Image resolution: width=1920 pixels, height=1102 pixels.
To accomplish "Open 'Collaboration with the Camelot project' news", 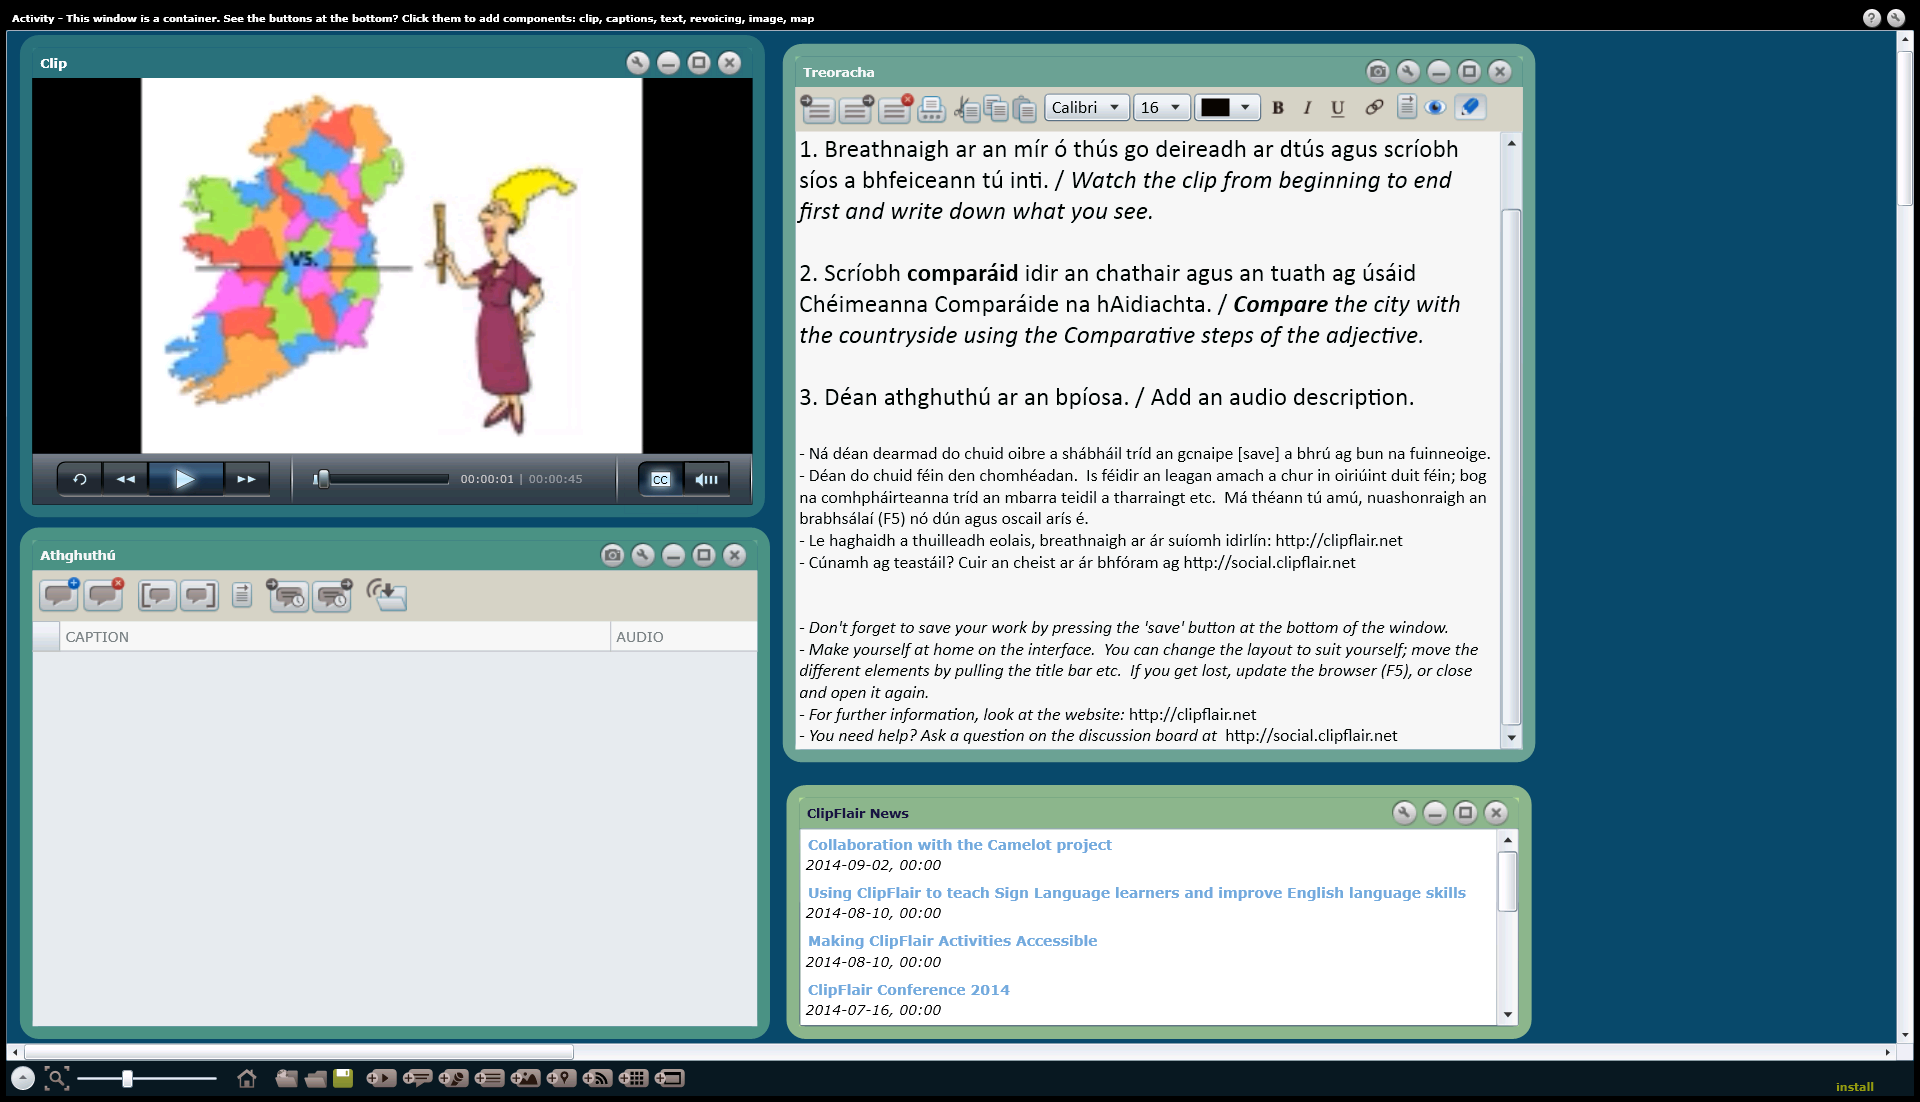I will 959,845.
